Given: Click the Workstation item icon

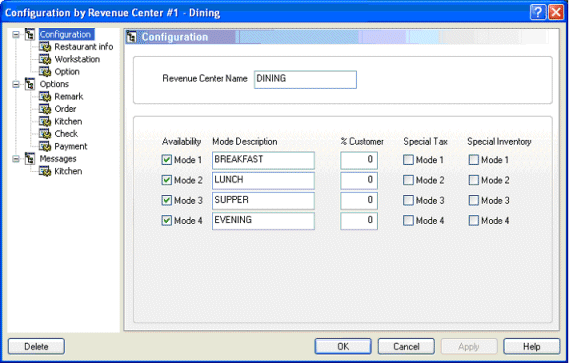Looking at the screenshot, I should [45, 59].
